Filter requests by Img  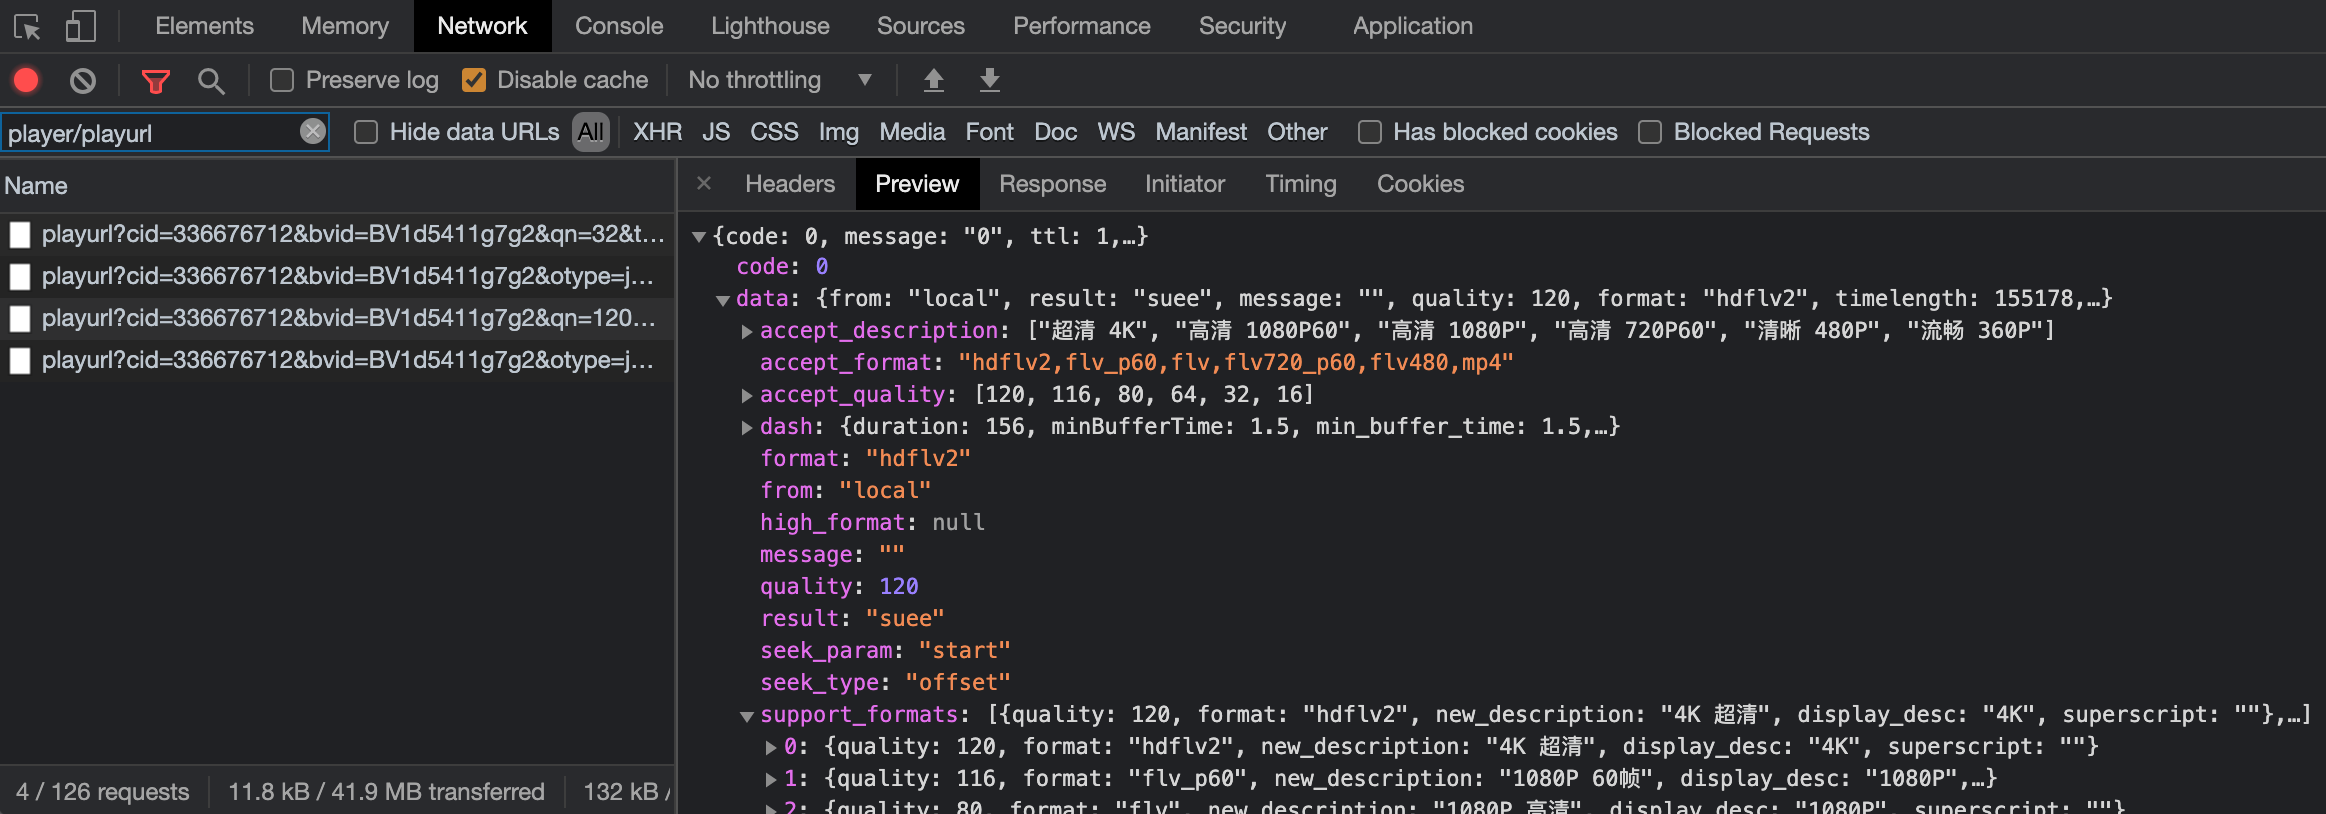(x=839, y=132)
